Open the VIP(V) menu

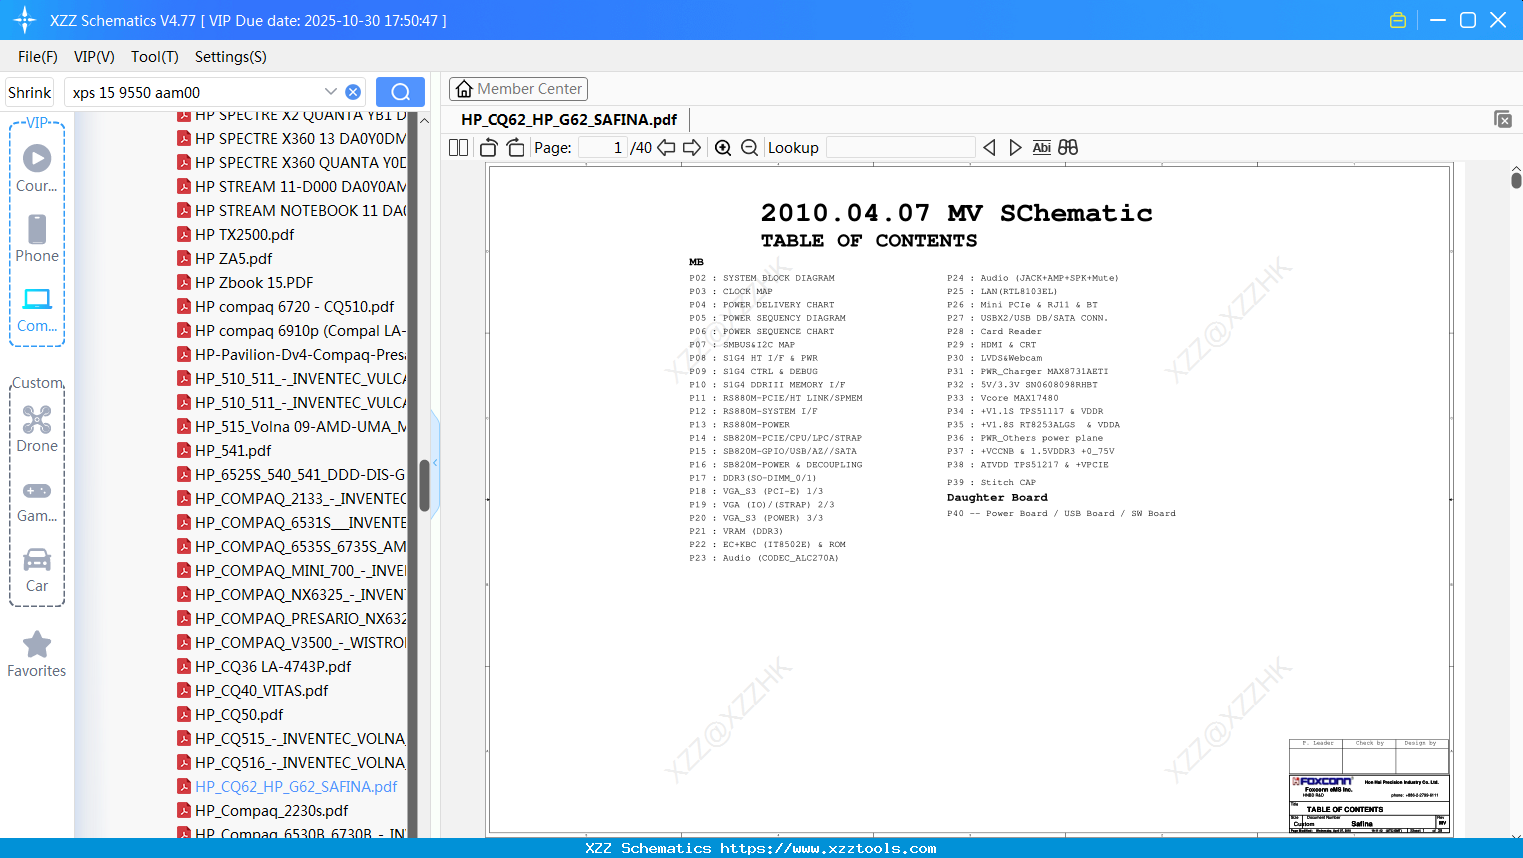click(94, 57)
